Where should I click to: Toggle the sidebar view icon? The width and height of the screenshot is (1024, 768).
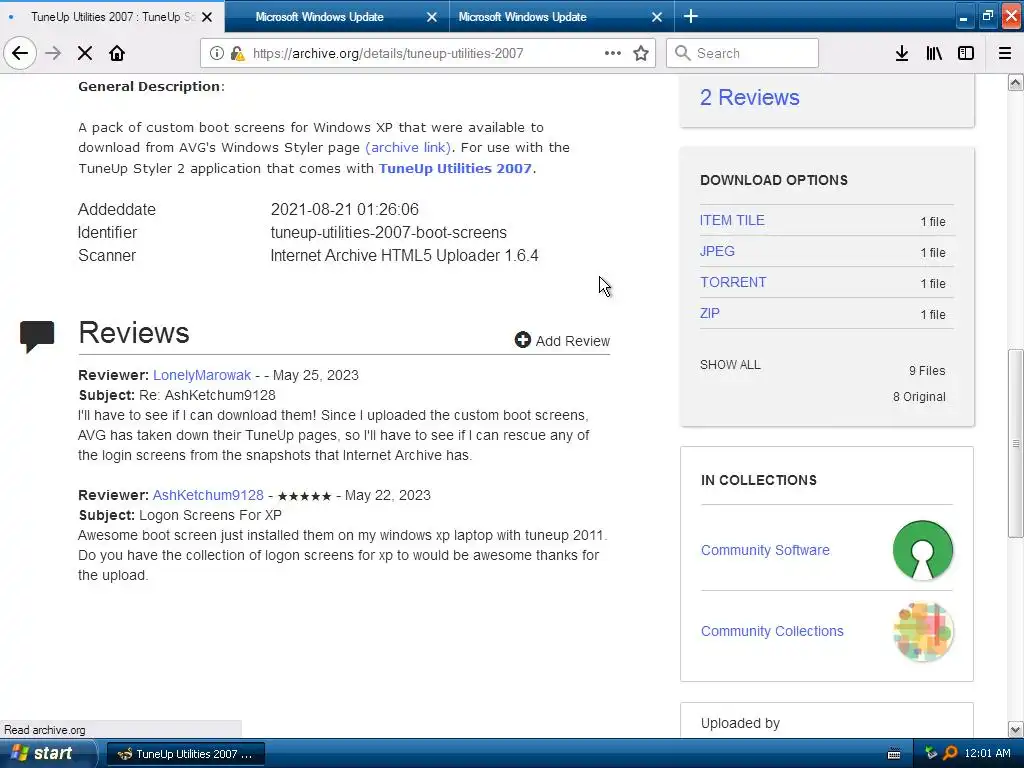click(966, 53)
